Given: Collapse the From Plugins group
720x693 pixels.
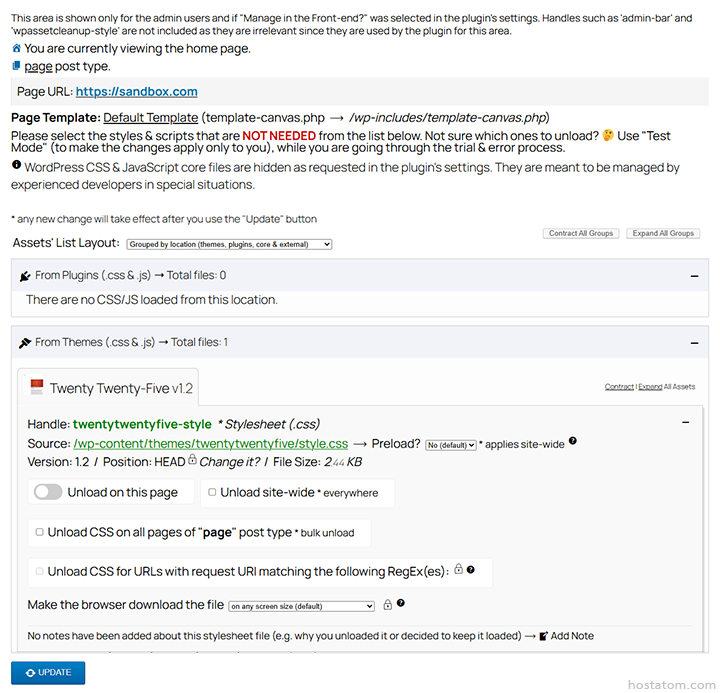Looking at the screenshot, I should coord(694,275).
